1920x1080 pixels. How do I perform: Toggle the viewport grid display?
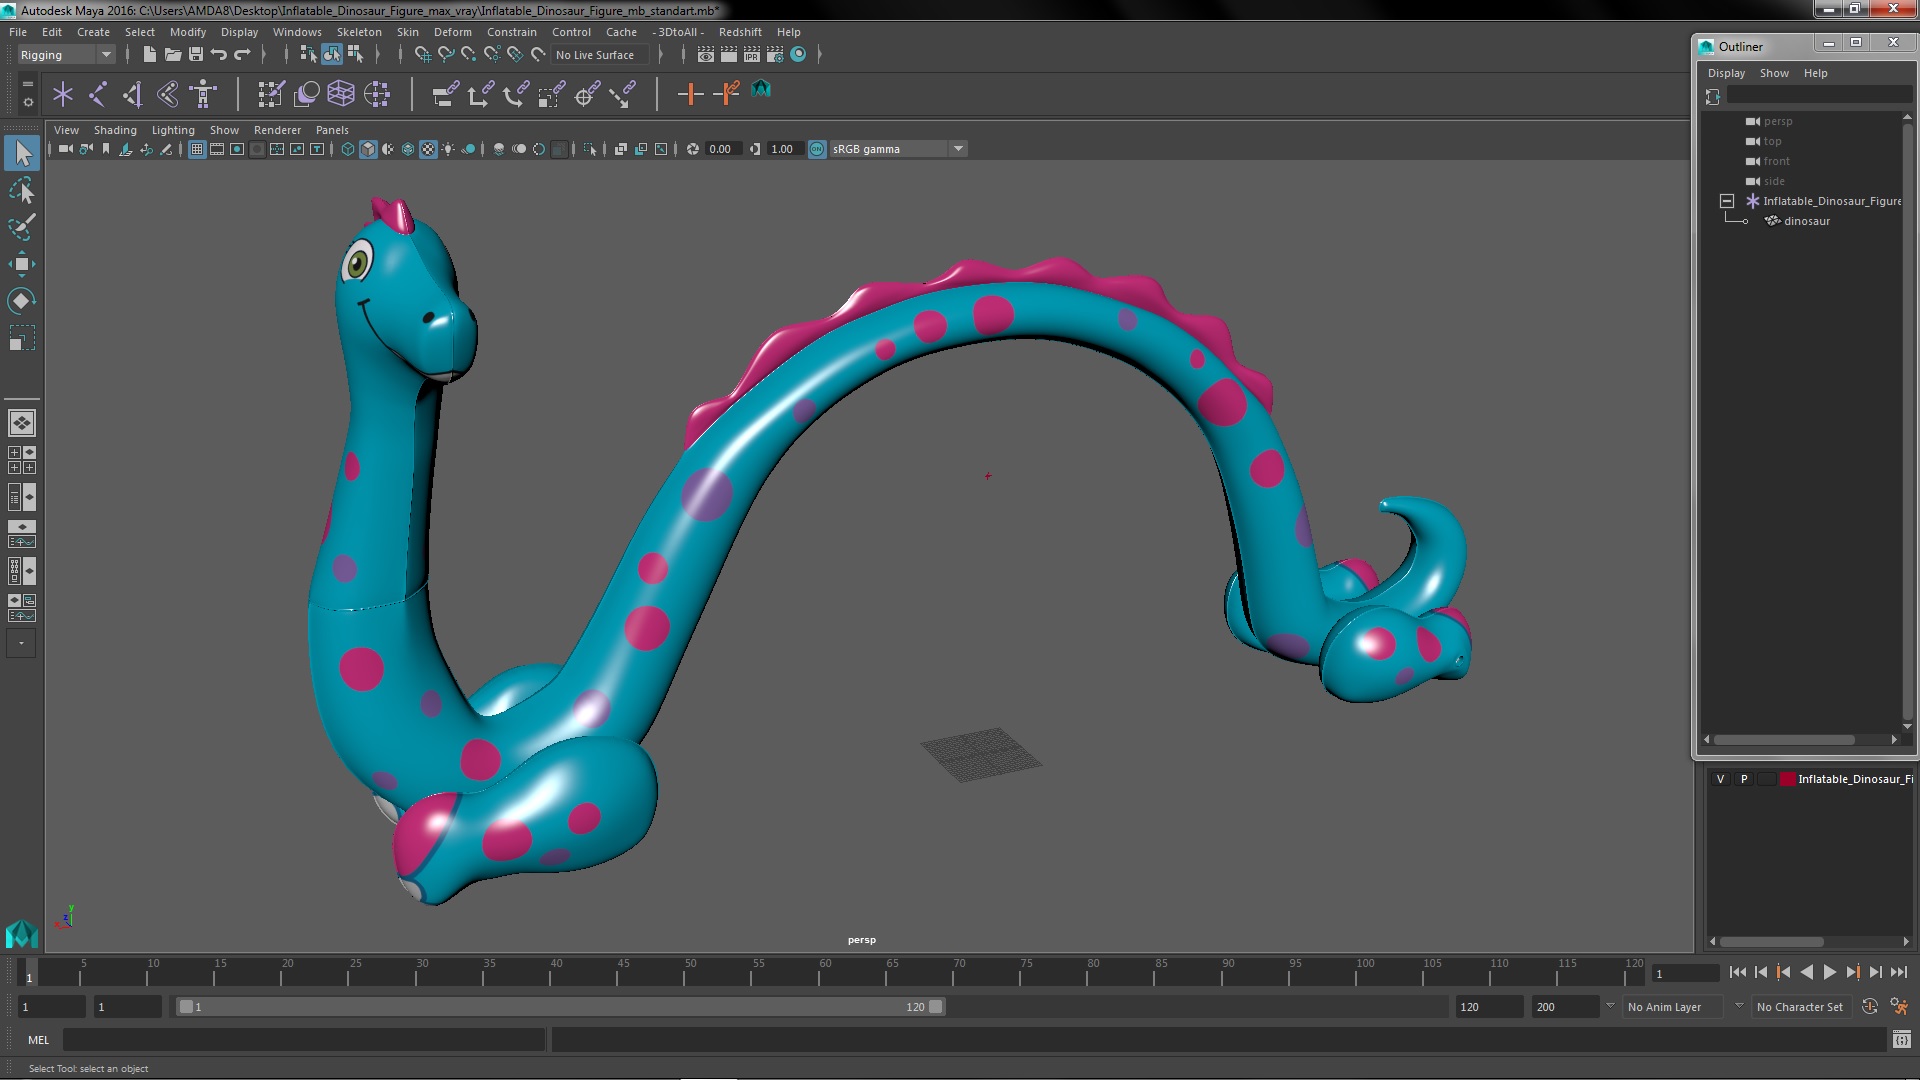[x=197, y=149]
